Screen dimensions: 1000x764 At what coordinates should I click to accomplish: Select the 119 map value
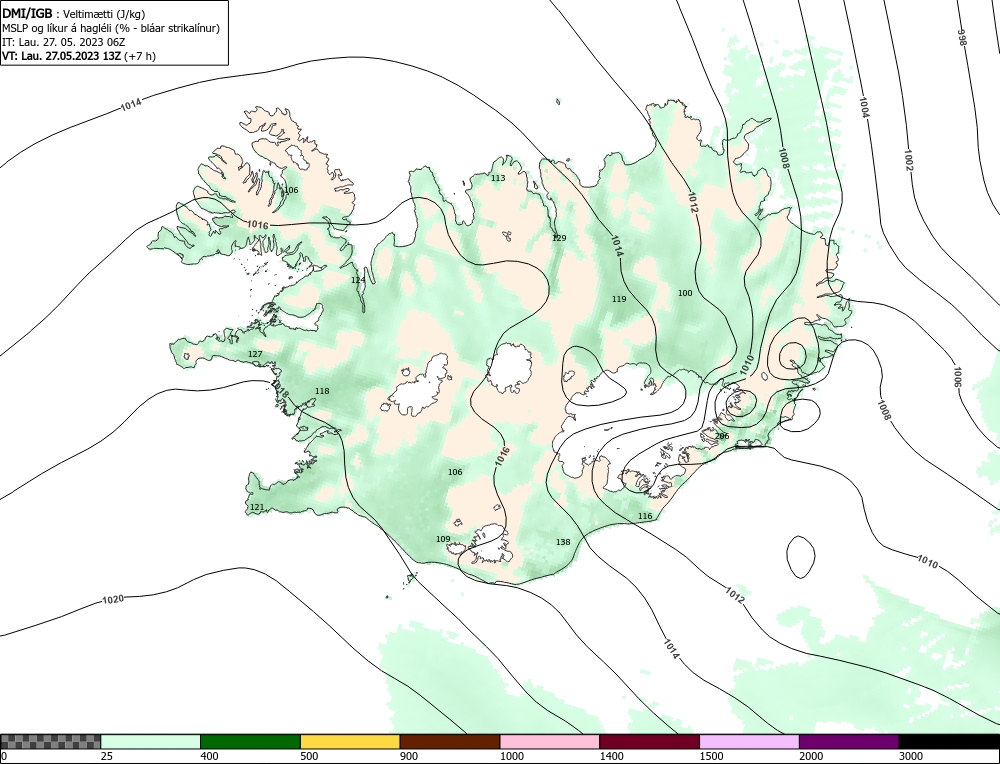click(x=619, y=299)
